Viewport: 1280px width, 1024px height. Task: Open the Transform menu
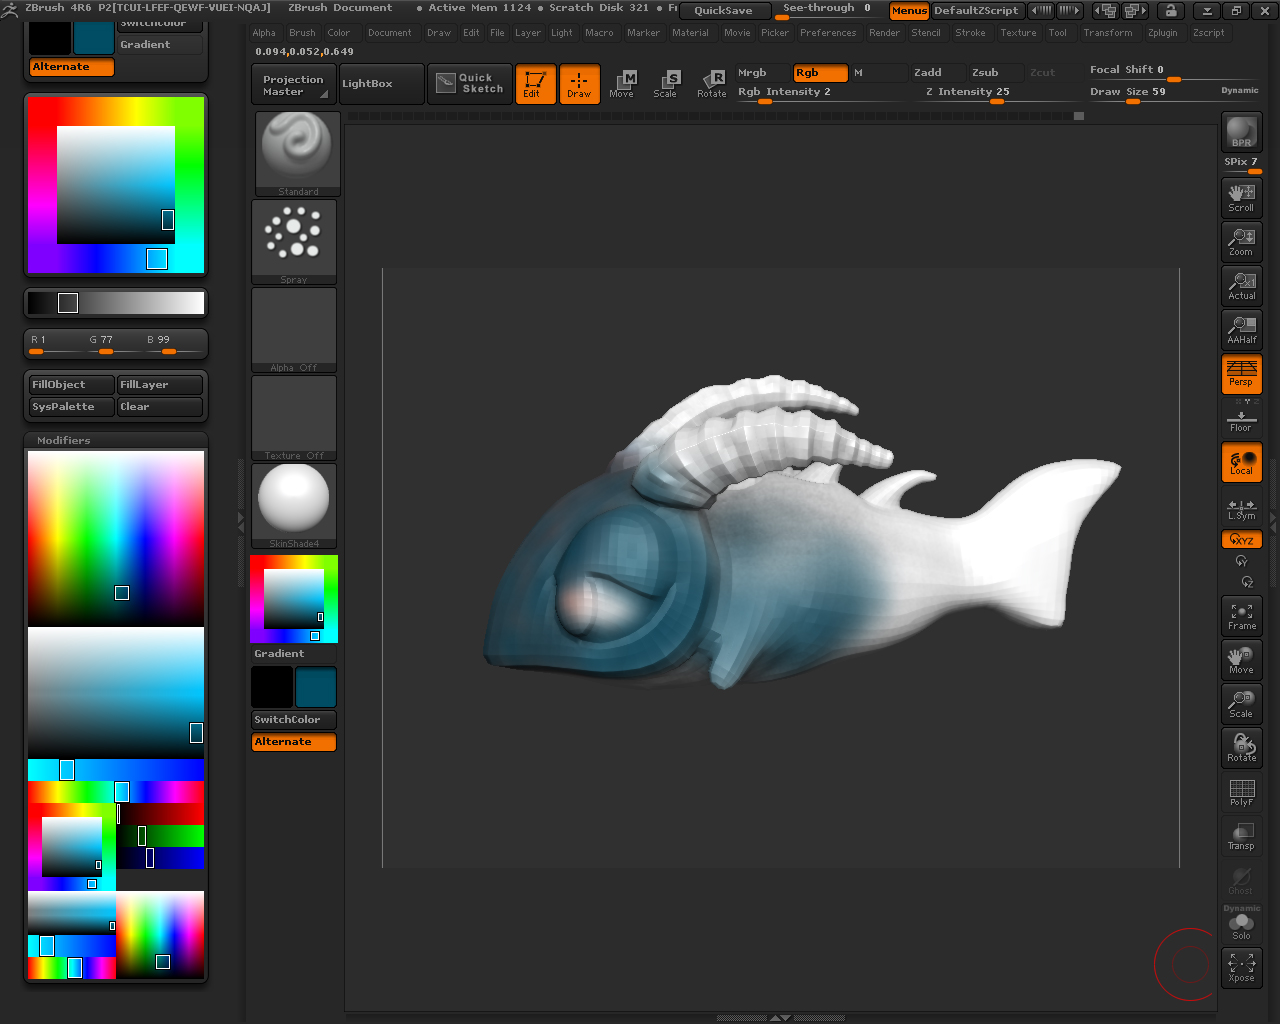pos(1108,32)
